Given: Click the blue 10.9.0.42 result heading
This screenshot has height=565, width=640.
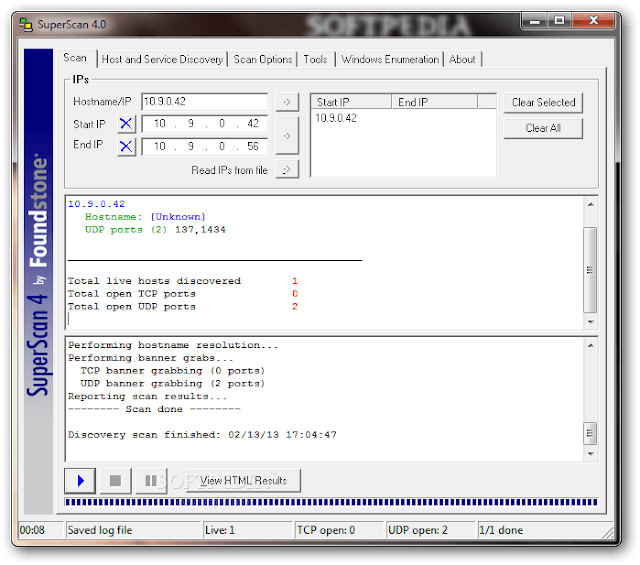Looking at the screenshot, I should coord(96,204).
